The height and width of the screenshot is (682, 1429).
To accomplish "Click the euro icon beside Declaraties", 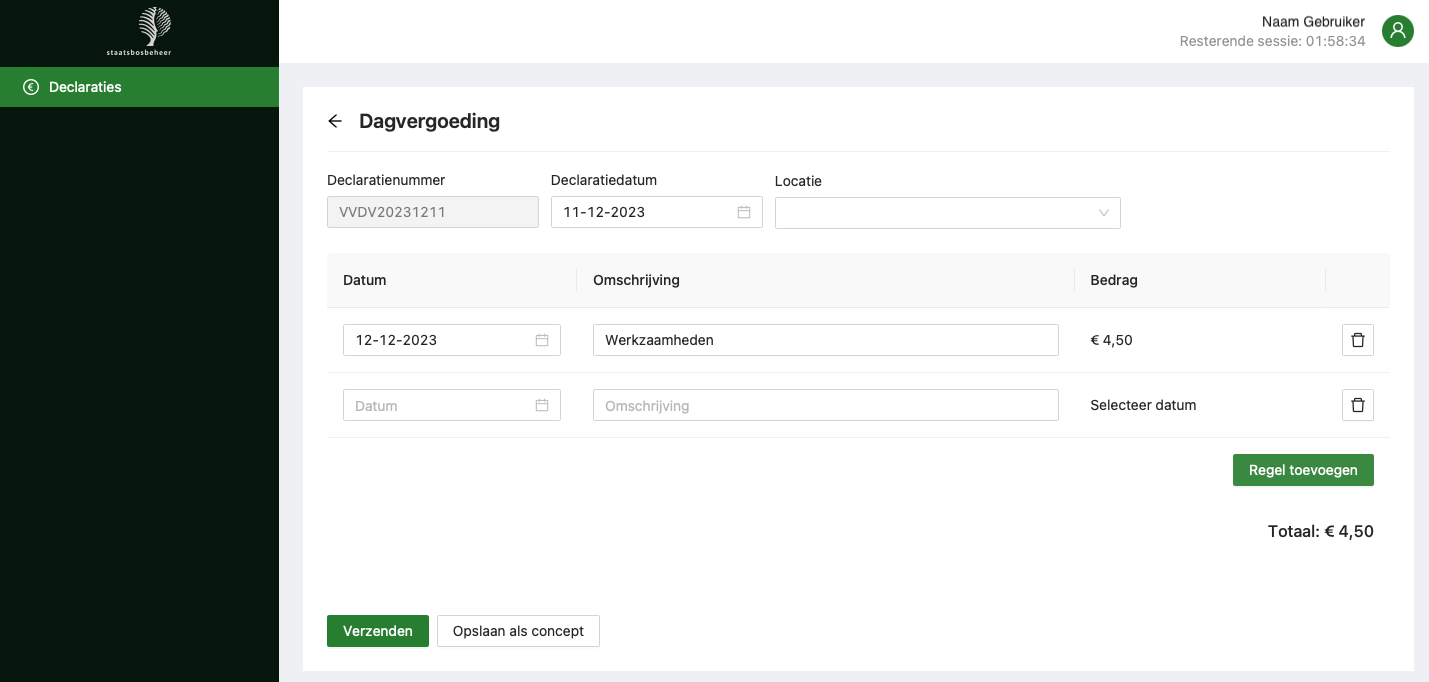I will coord(31,87).
